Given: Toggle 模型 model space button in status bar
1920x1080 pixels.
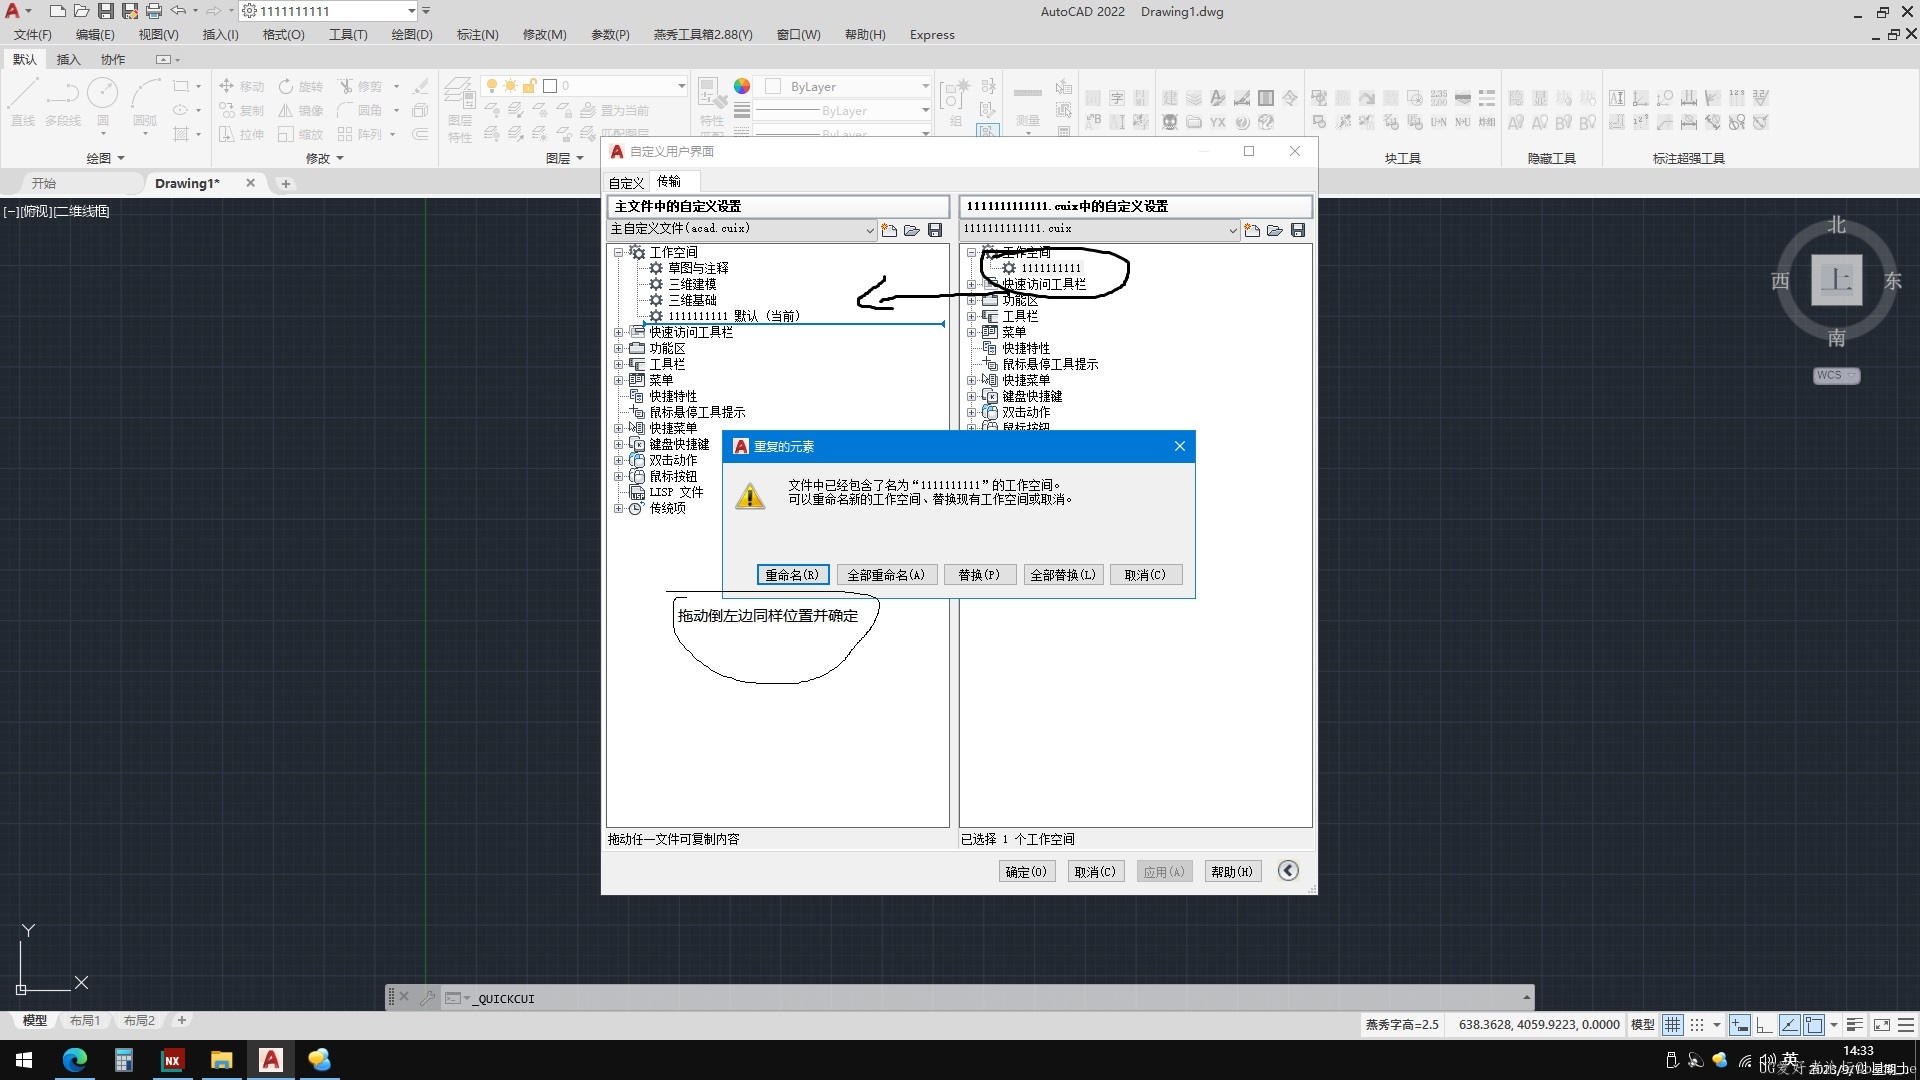Looking at the screenshot, I should pyautogui.click(x=1642, y=1025).
